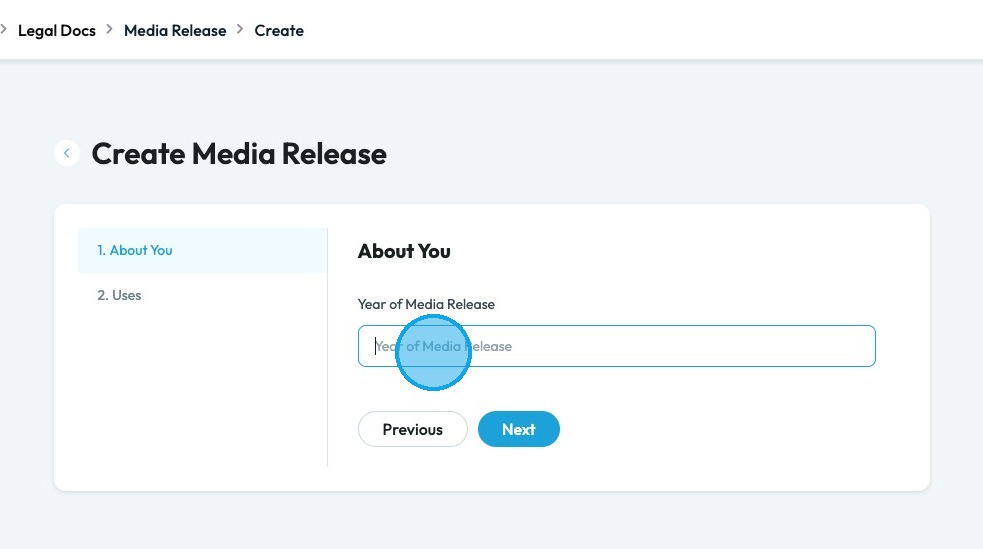Click the gray page background below the form card
Viewport: 983px width, 549px height.
click(490, 520)
